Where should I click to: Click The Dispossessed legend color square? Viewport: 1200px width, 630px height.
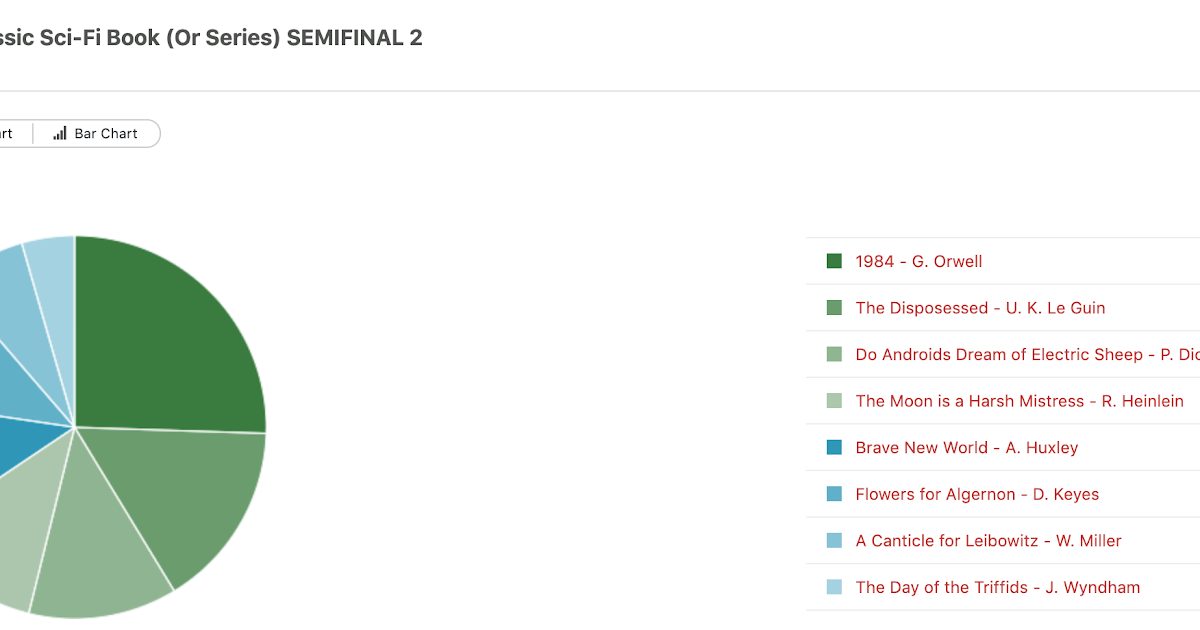(x=834, y=308)
